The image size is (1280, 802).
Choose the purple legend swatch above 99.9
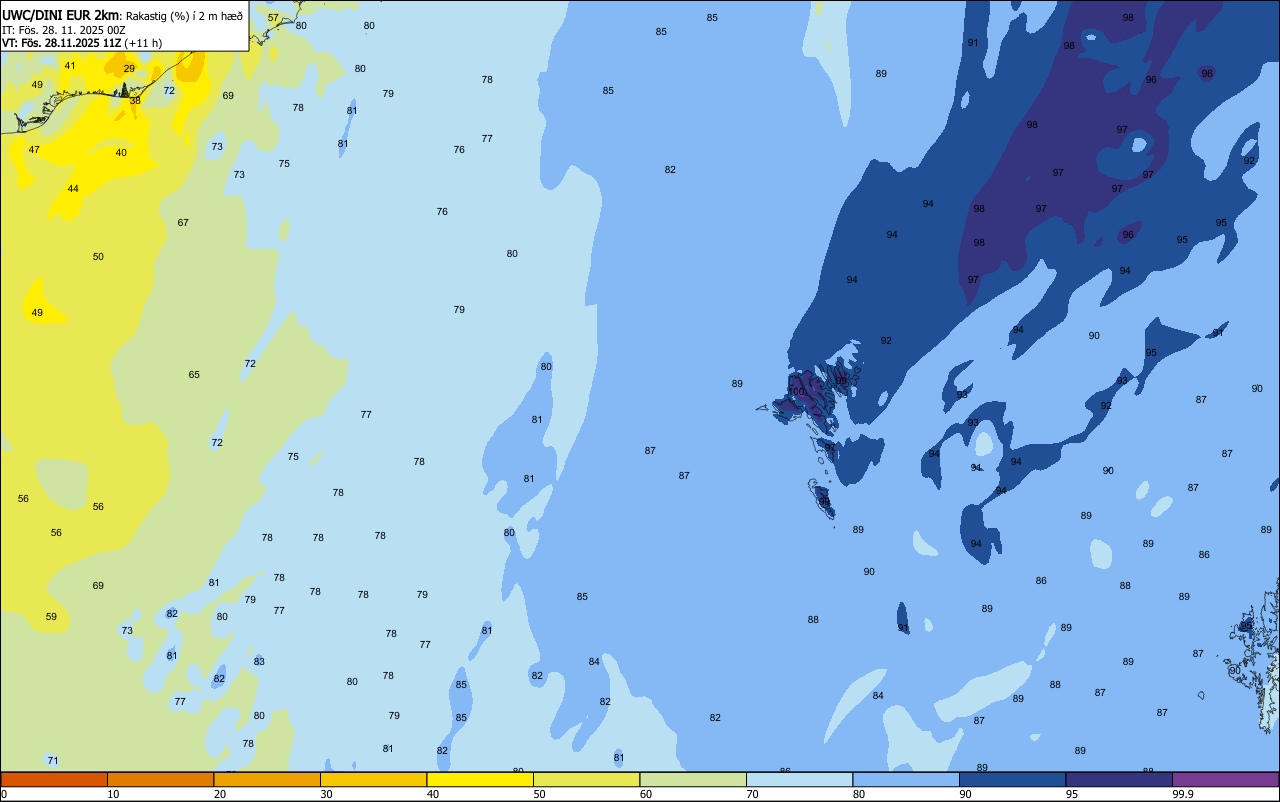point(1225,779)
